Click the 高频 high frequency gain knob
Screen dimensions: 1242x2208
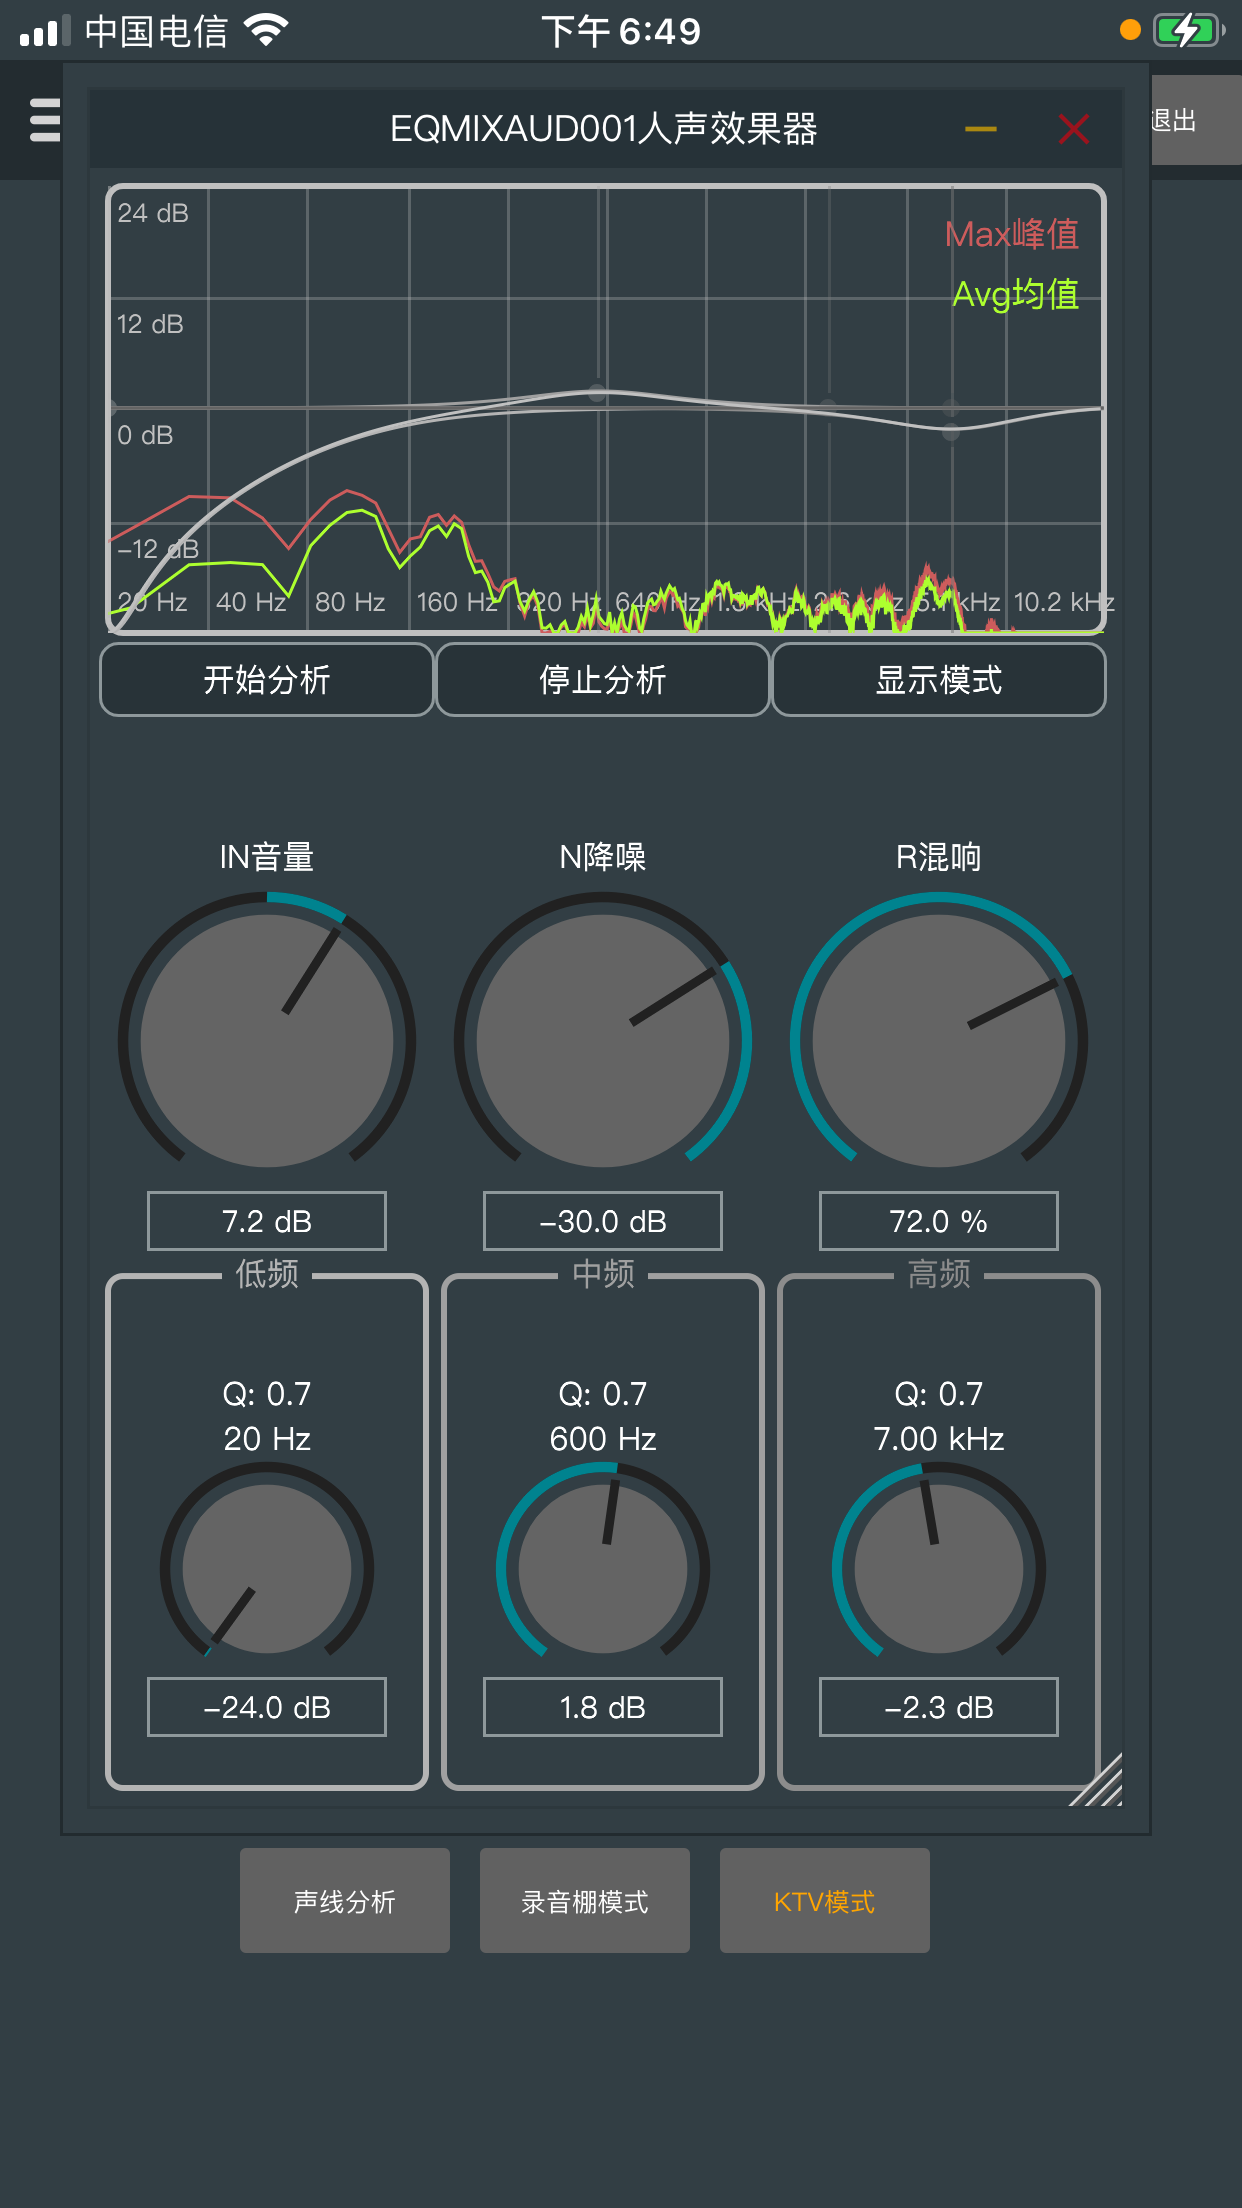pos(938,1568)
